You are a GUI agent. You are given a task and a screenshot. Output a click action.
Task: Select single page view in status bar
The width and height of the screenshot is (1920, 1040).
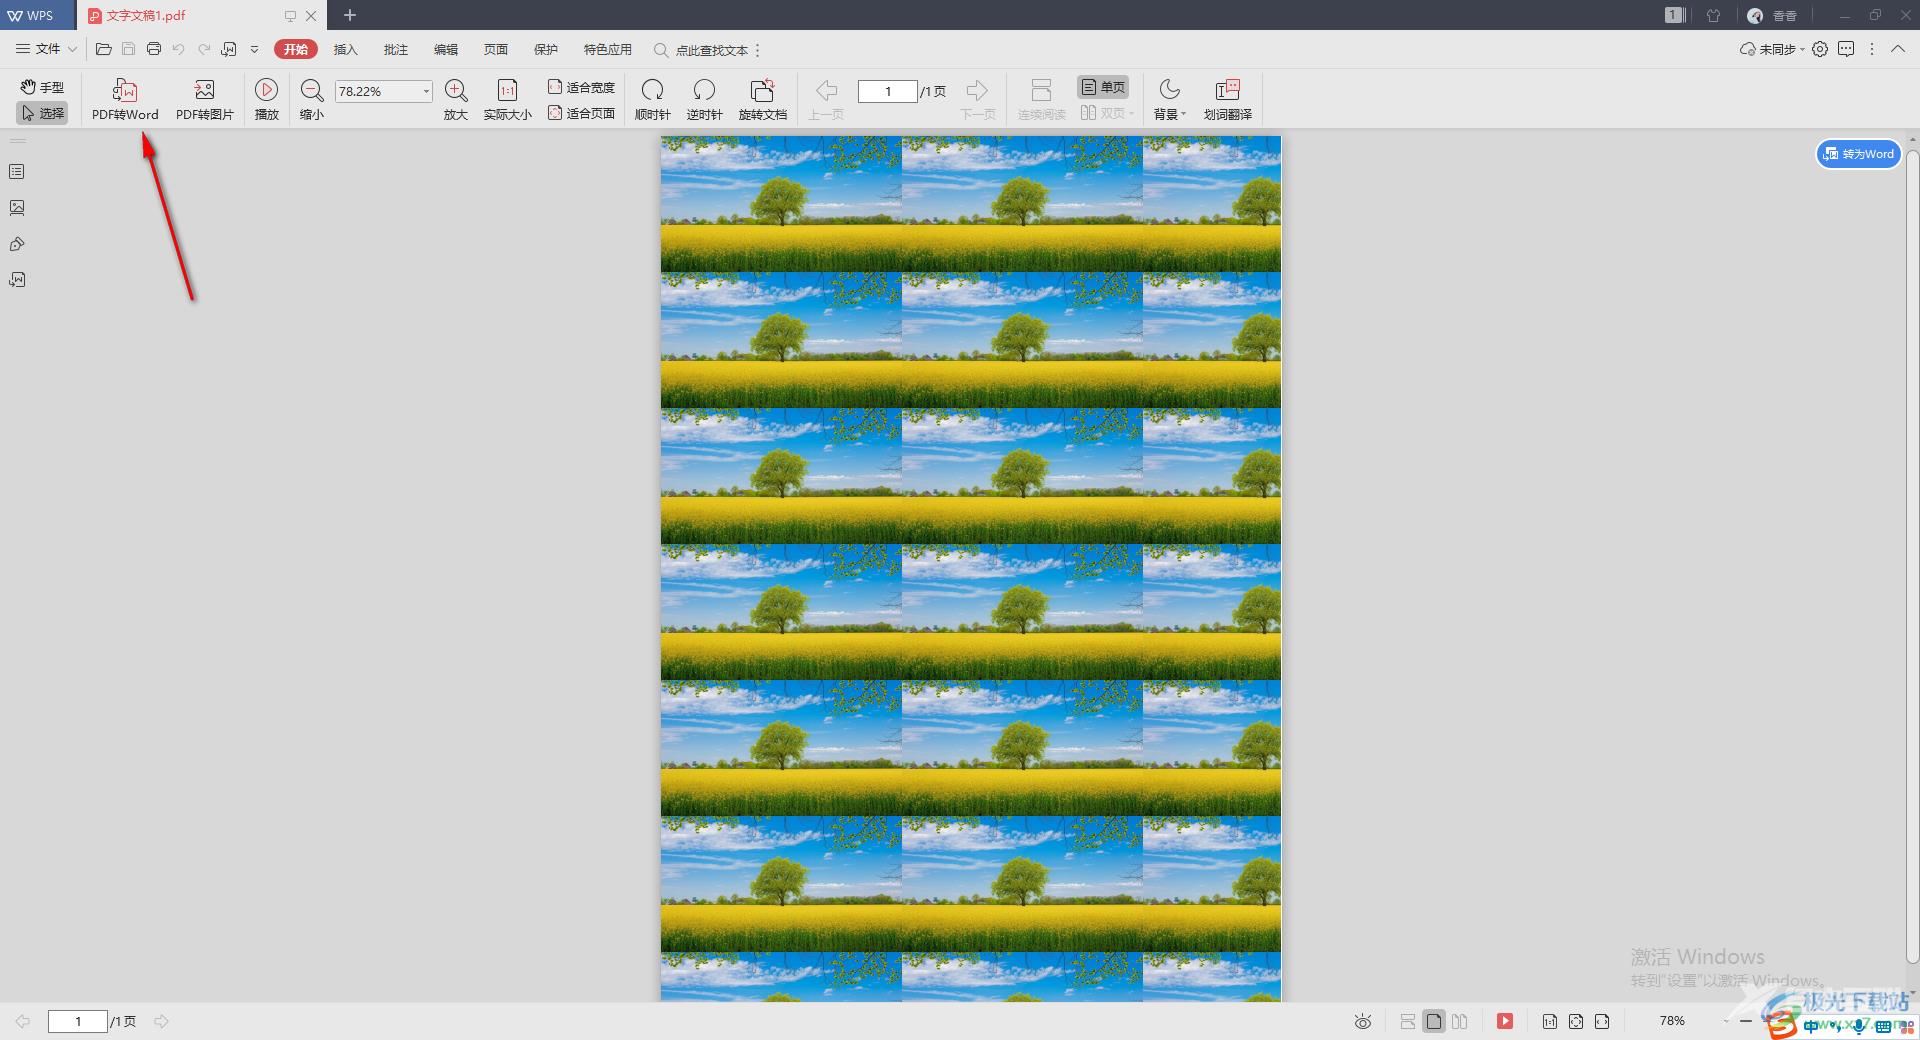pyautogui.click(x=1434, y=1021)
